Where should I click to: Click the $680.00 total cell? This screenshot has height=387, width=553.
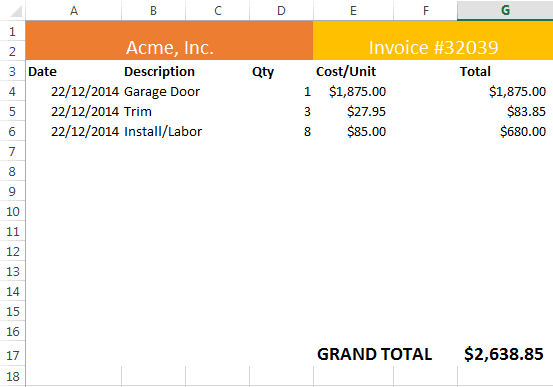[x=505, y=132]
